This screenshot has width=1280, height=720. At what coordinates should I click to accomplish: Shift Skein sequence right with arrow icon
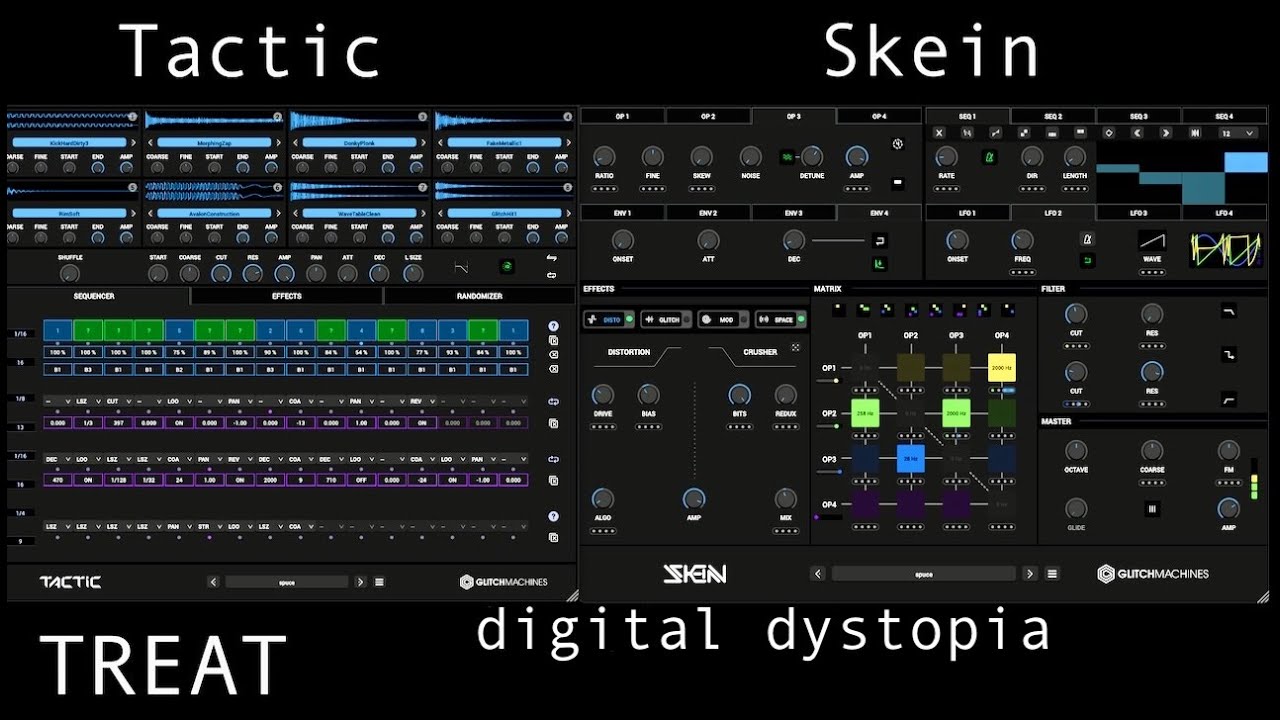coord(1165,132)
